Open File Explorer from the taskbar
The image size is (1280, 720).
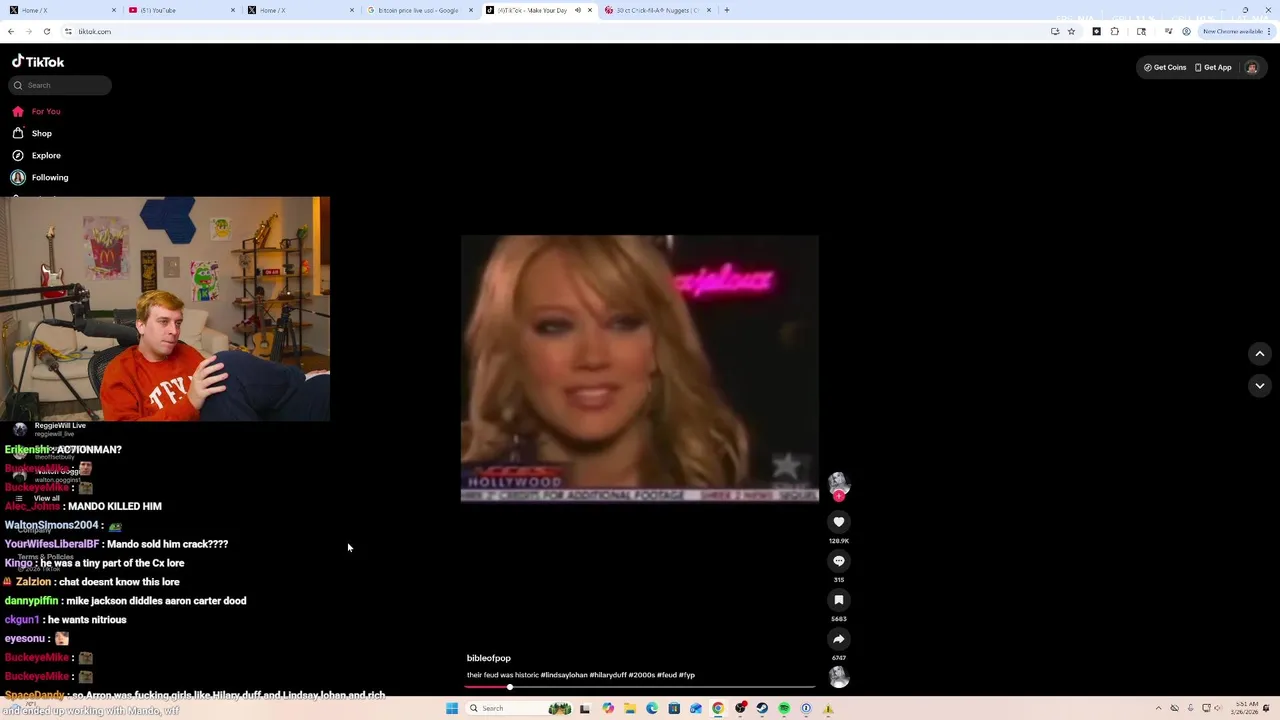630,708
